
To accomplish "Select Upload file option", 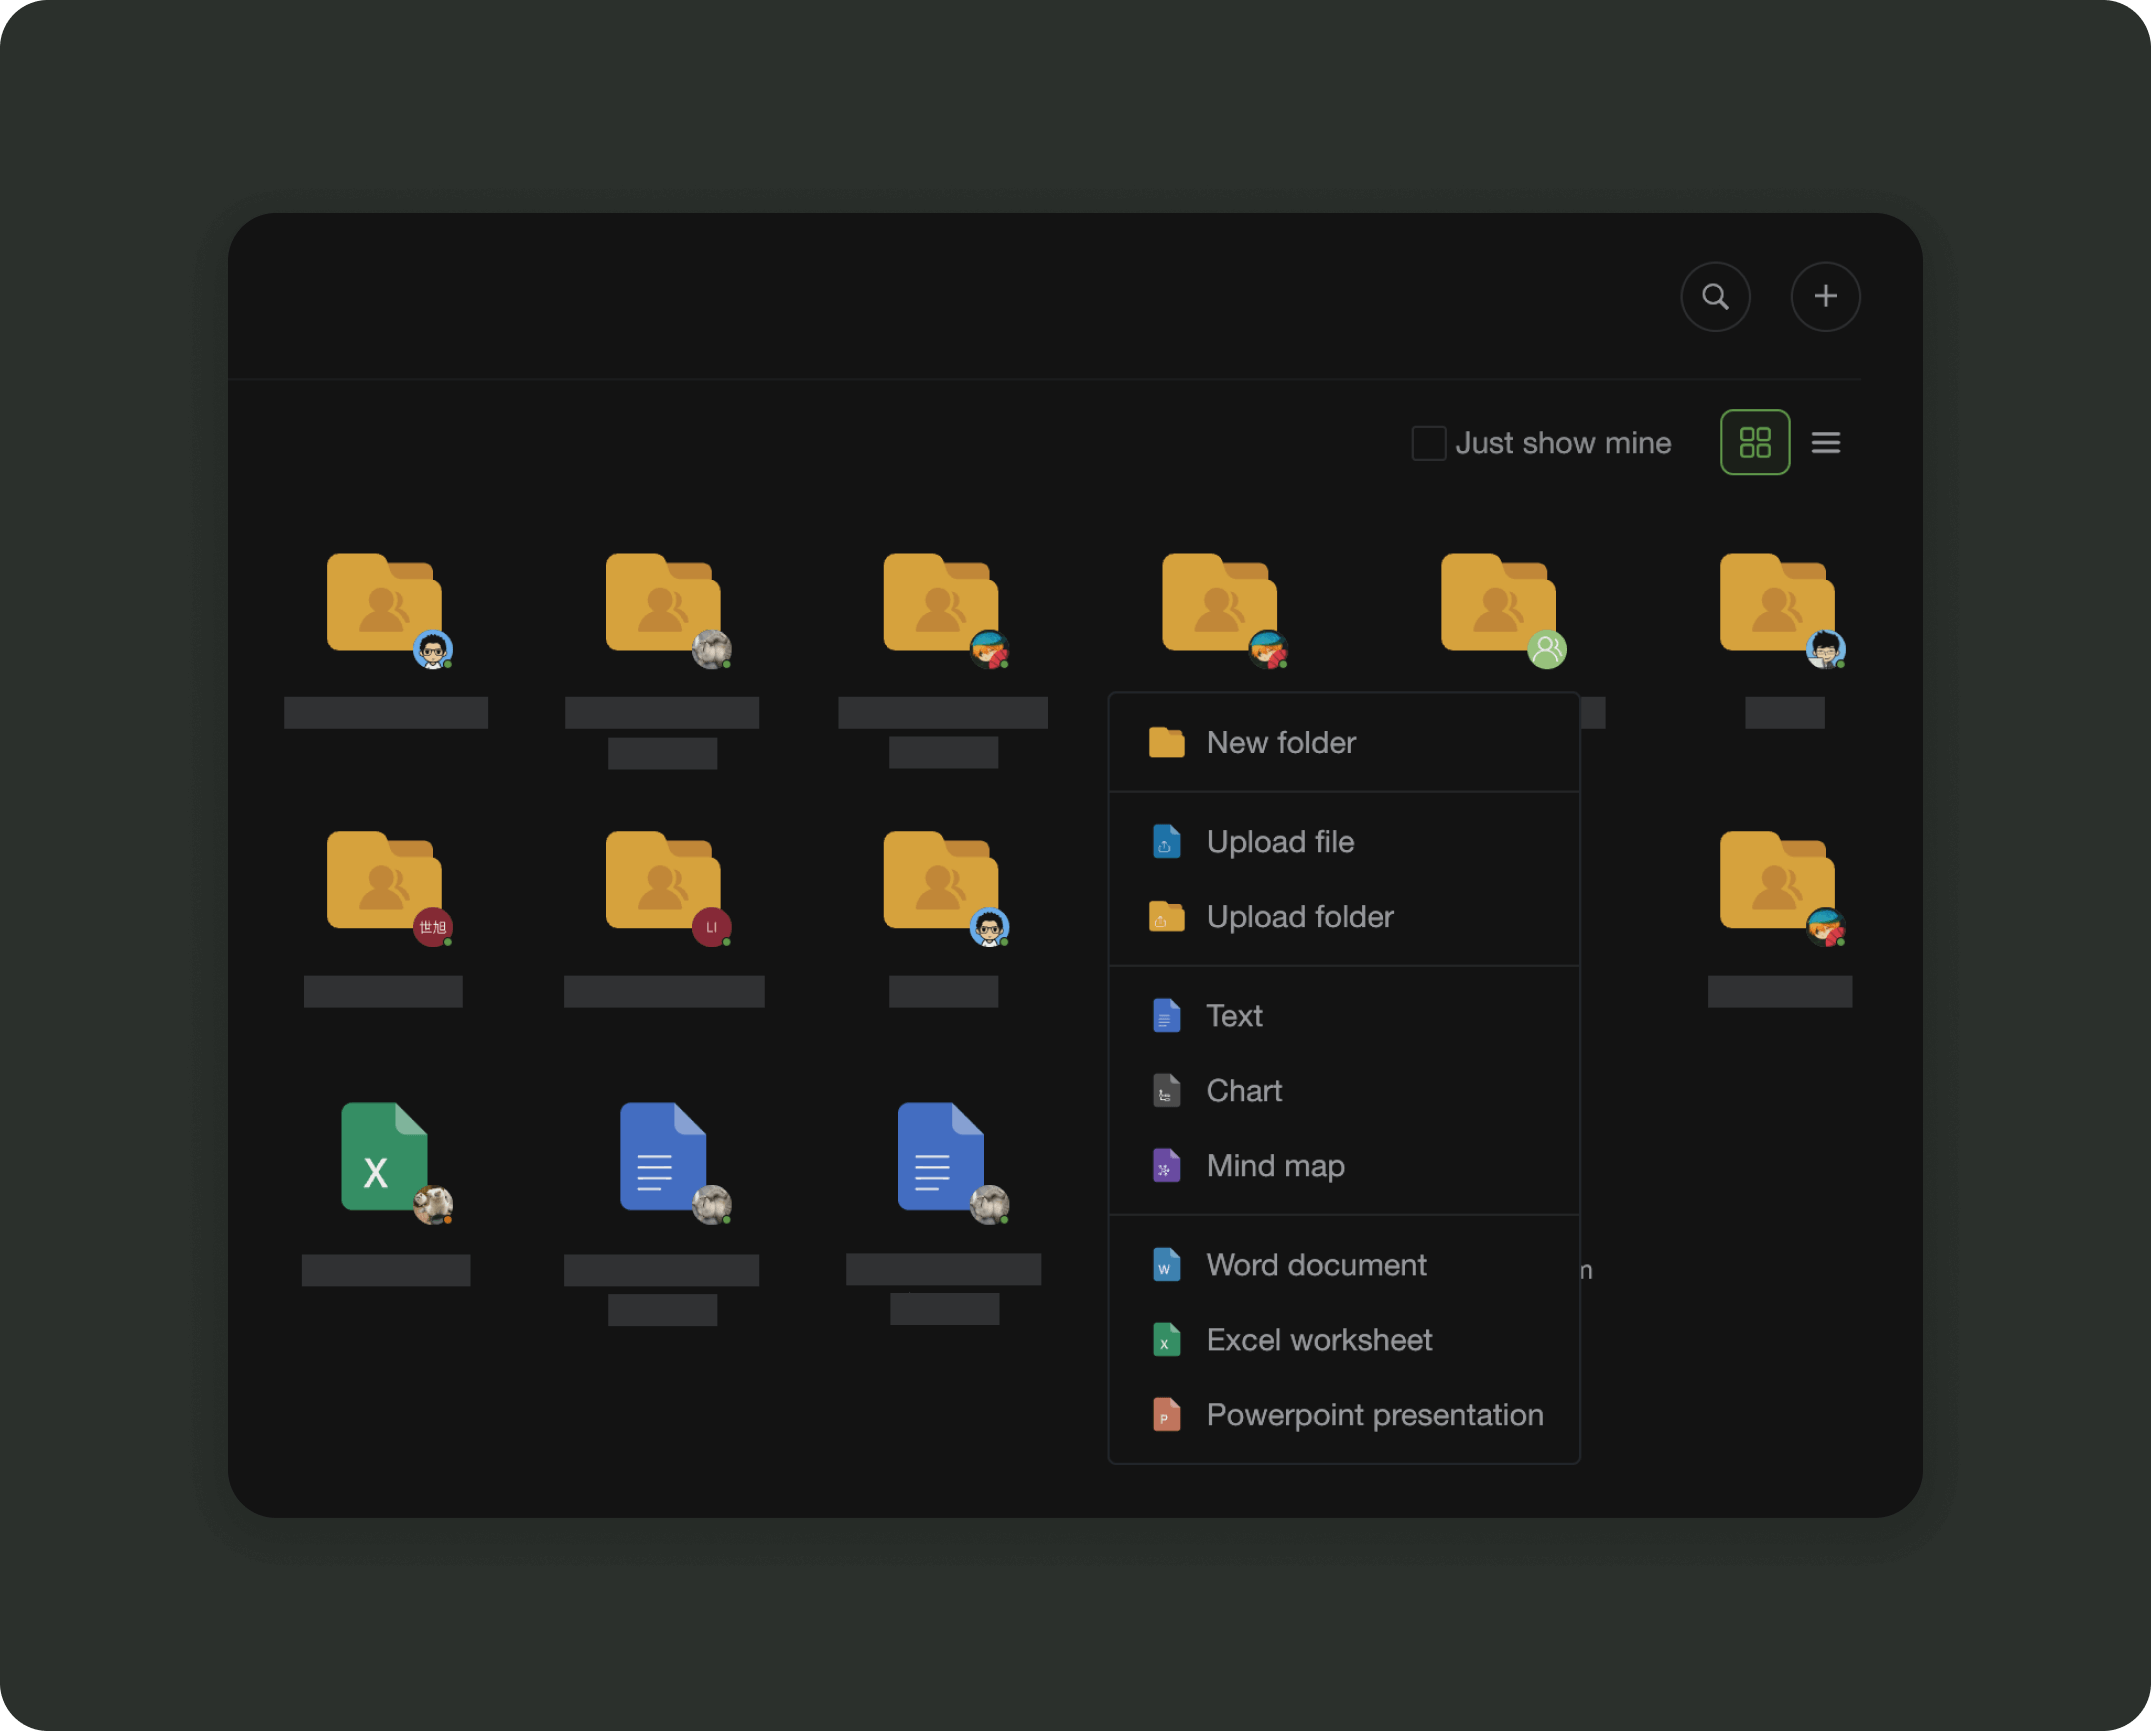I will pos(1280,842).
